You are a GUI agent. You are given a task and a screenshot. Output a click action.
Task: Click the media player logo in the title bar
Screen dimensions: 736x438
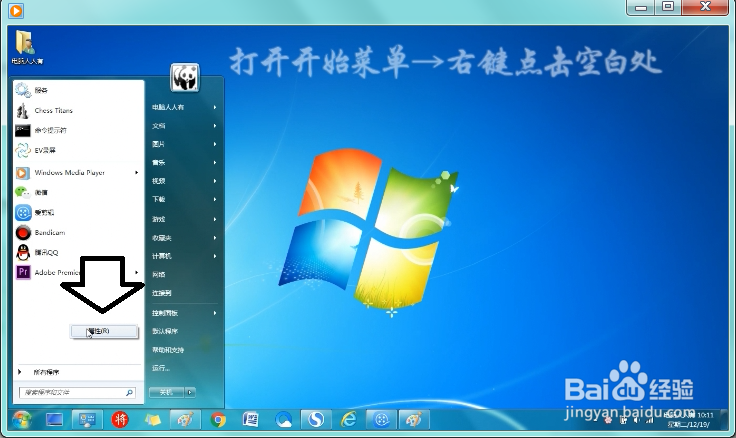point(16,10)
